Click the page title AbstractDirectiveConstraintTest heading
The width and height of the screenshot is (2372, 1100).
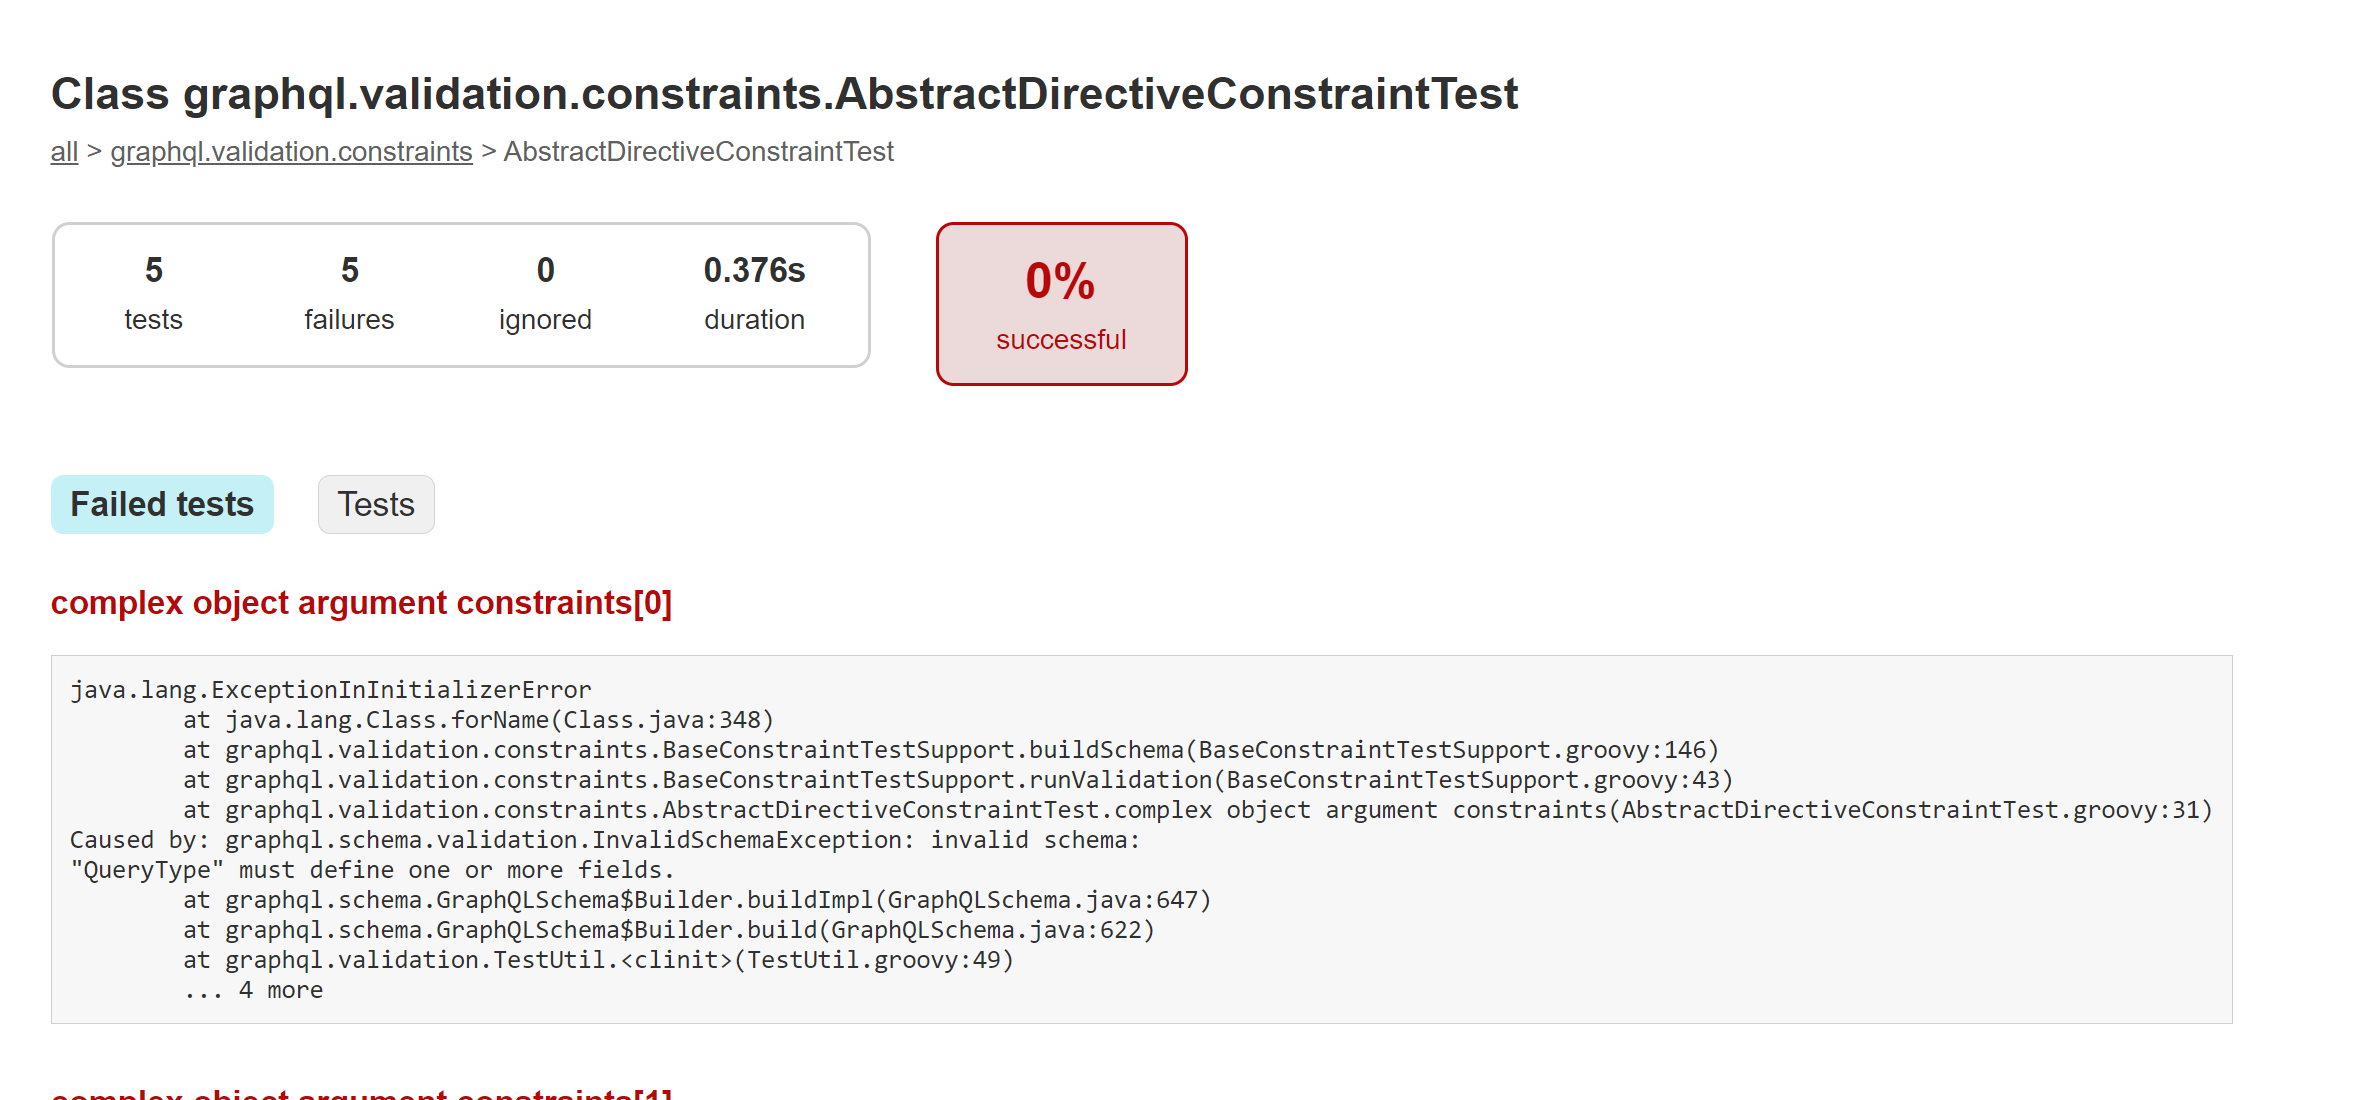tap(784, 94)
